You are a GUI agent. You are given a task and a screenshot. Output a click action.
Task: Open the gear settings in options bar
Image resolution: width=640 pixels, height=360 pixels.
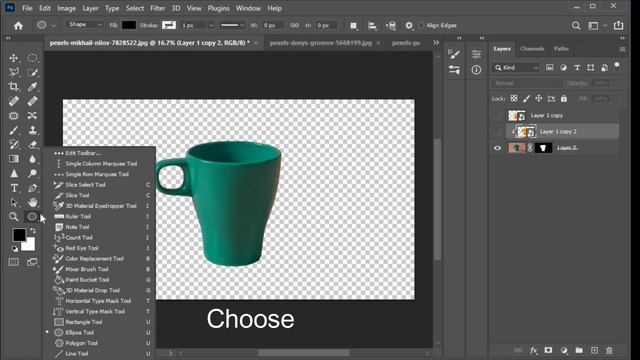(x=409, y=26)
